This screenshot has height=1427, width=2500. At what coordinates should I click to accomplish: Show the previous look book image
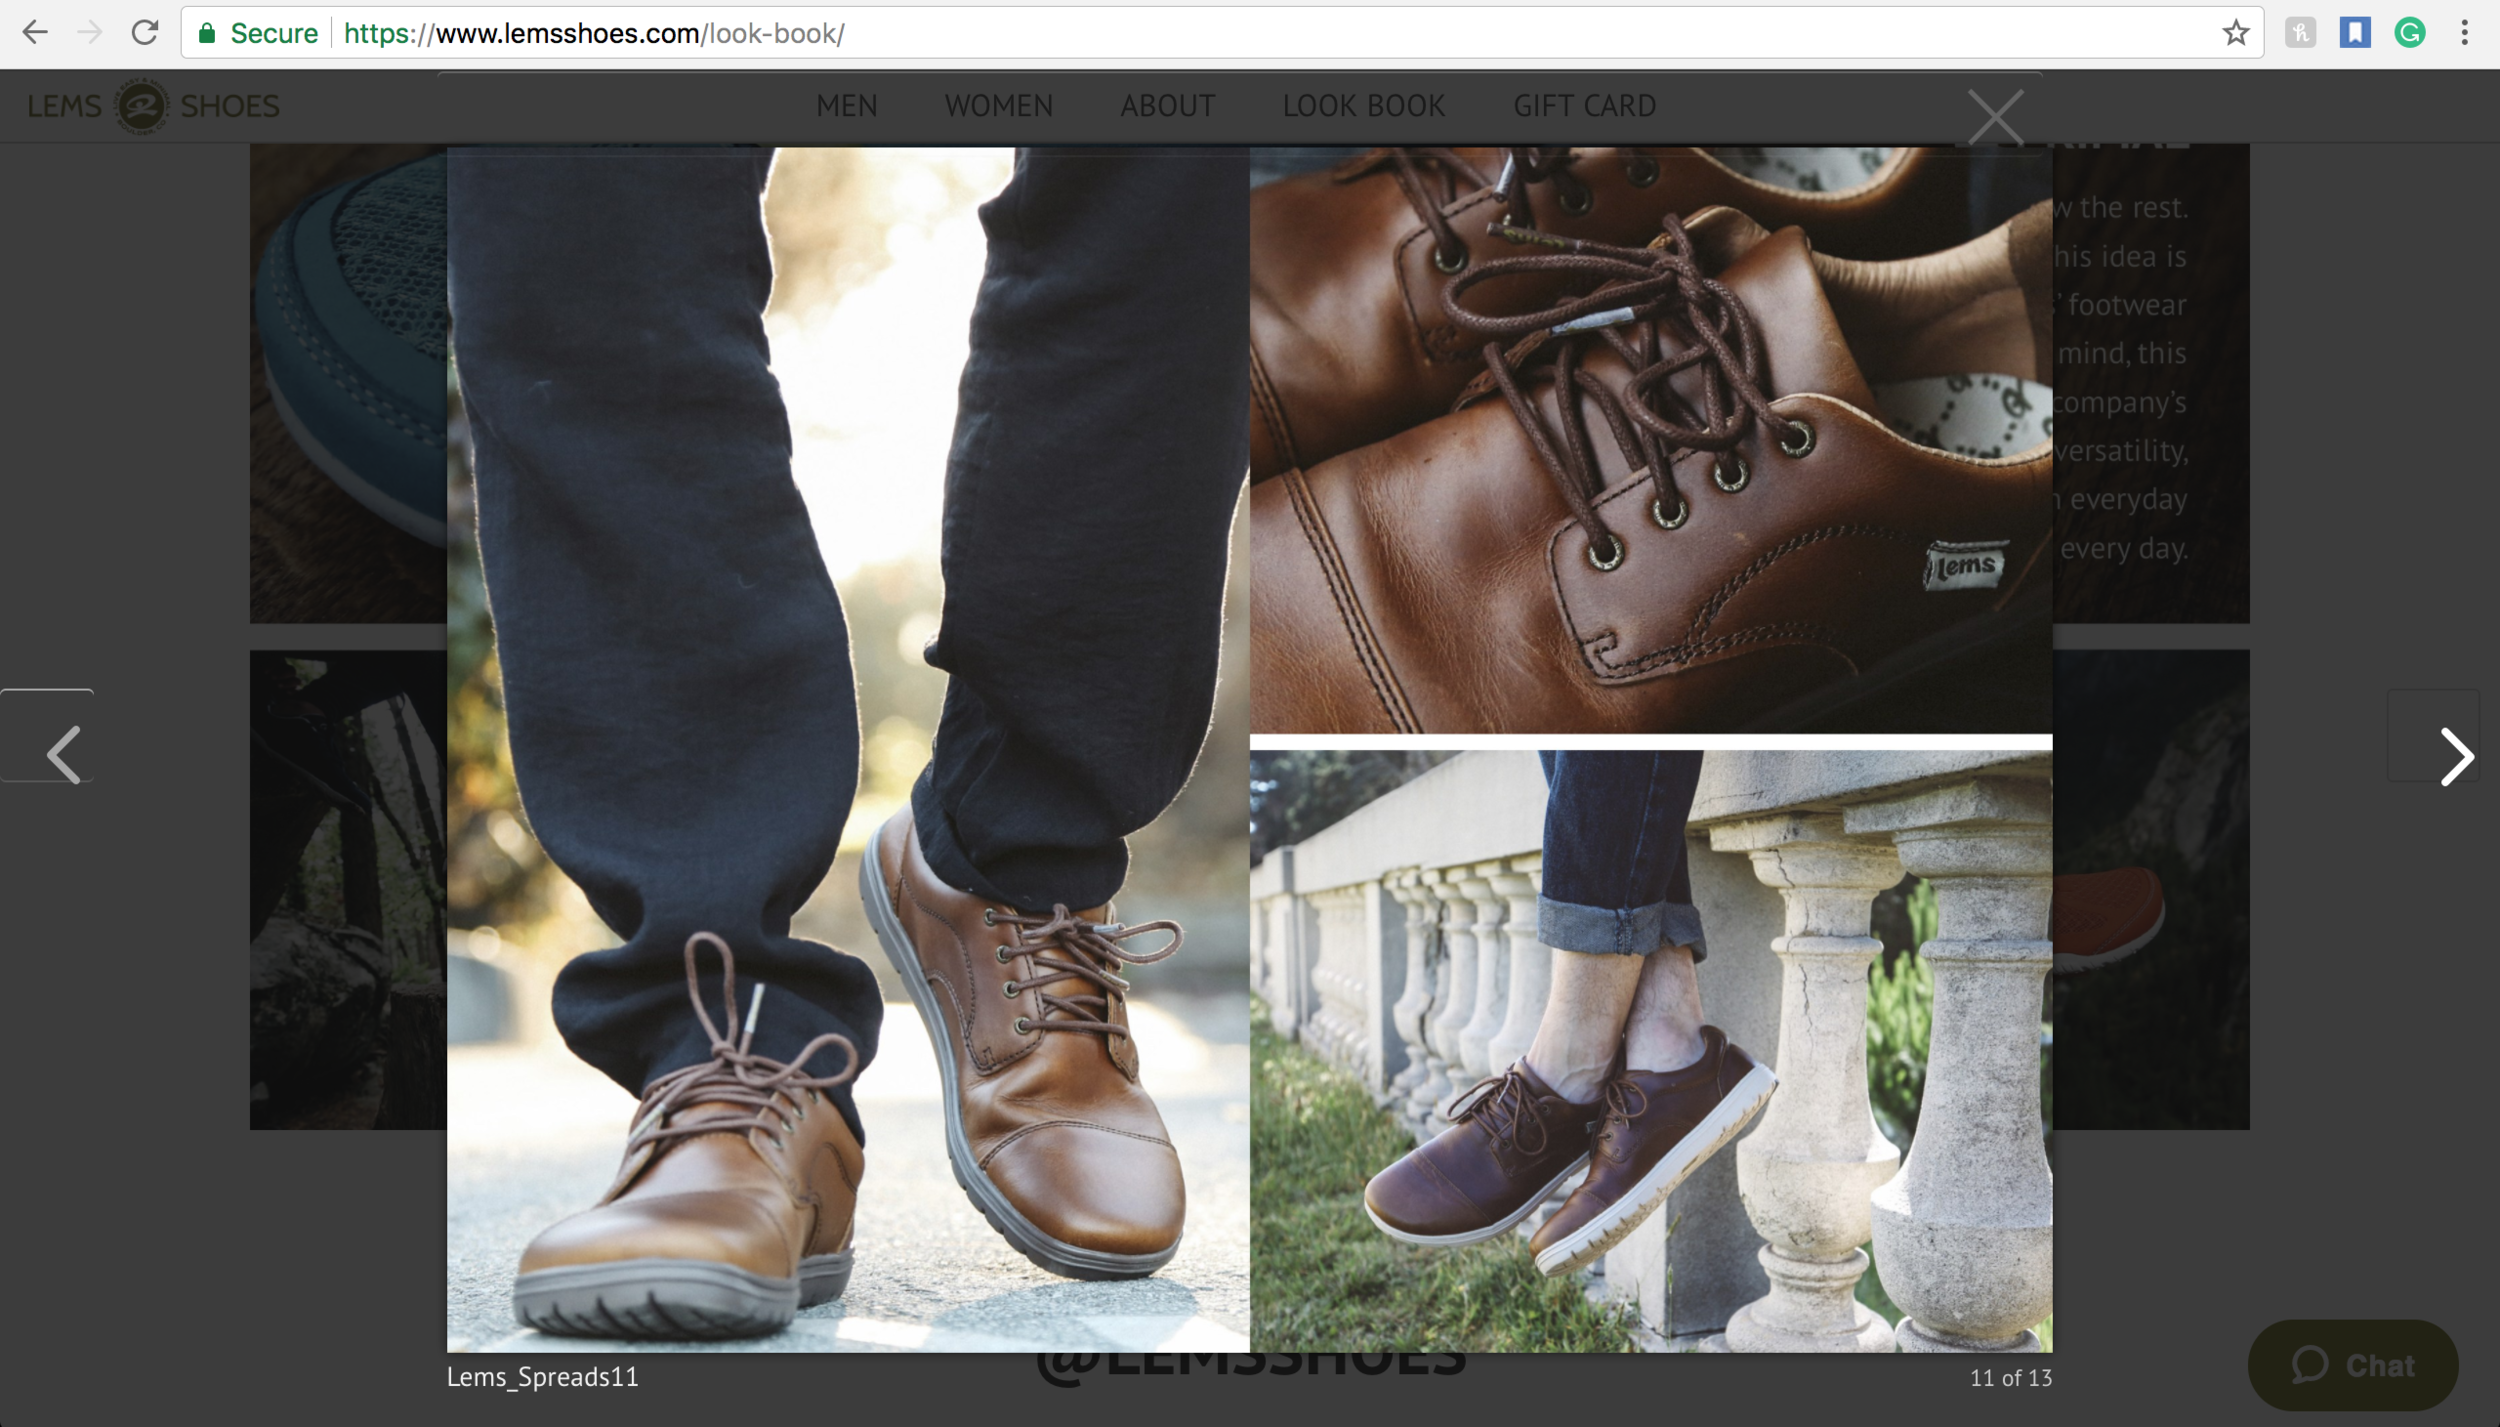point(63,755)
